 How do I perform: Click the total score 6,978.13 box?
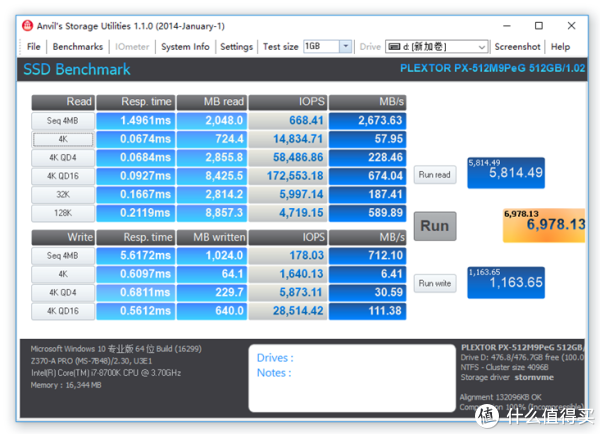click(x=544, y=225)
